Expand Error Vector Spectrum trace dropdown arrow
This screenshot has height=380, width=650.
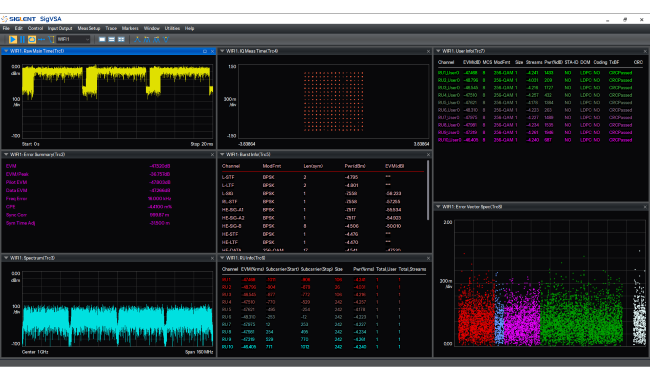click(438, 206)
